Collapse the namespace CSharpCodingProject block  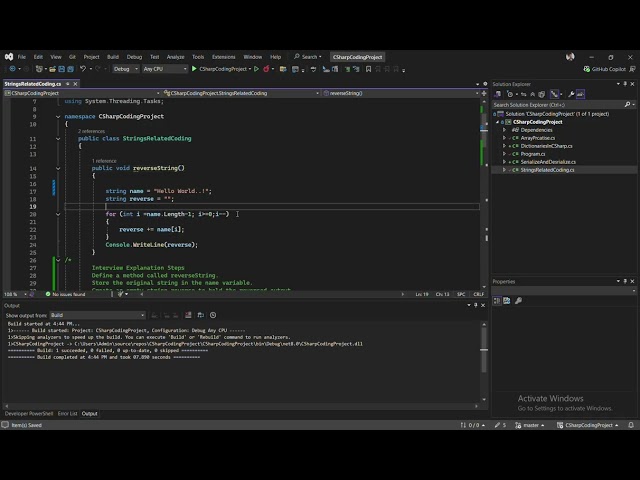[x=58, y=116]
